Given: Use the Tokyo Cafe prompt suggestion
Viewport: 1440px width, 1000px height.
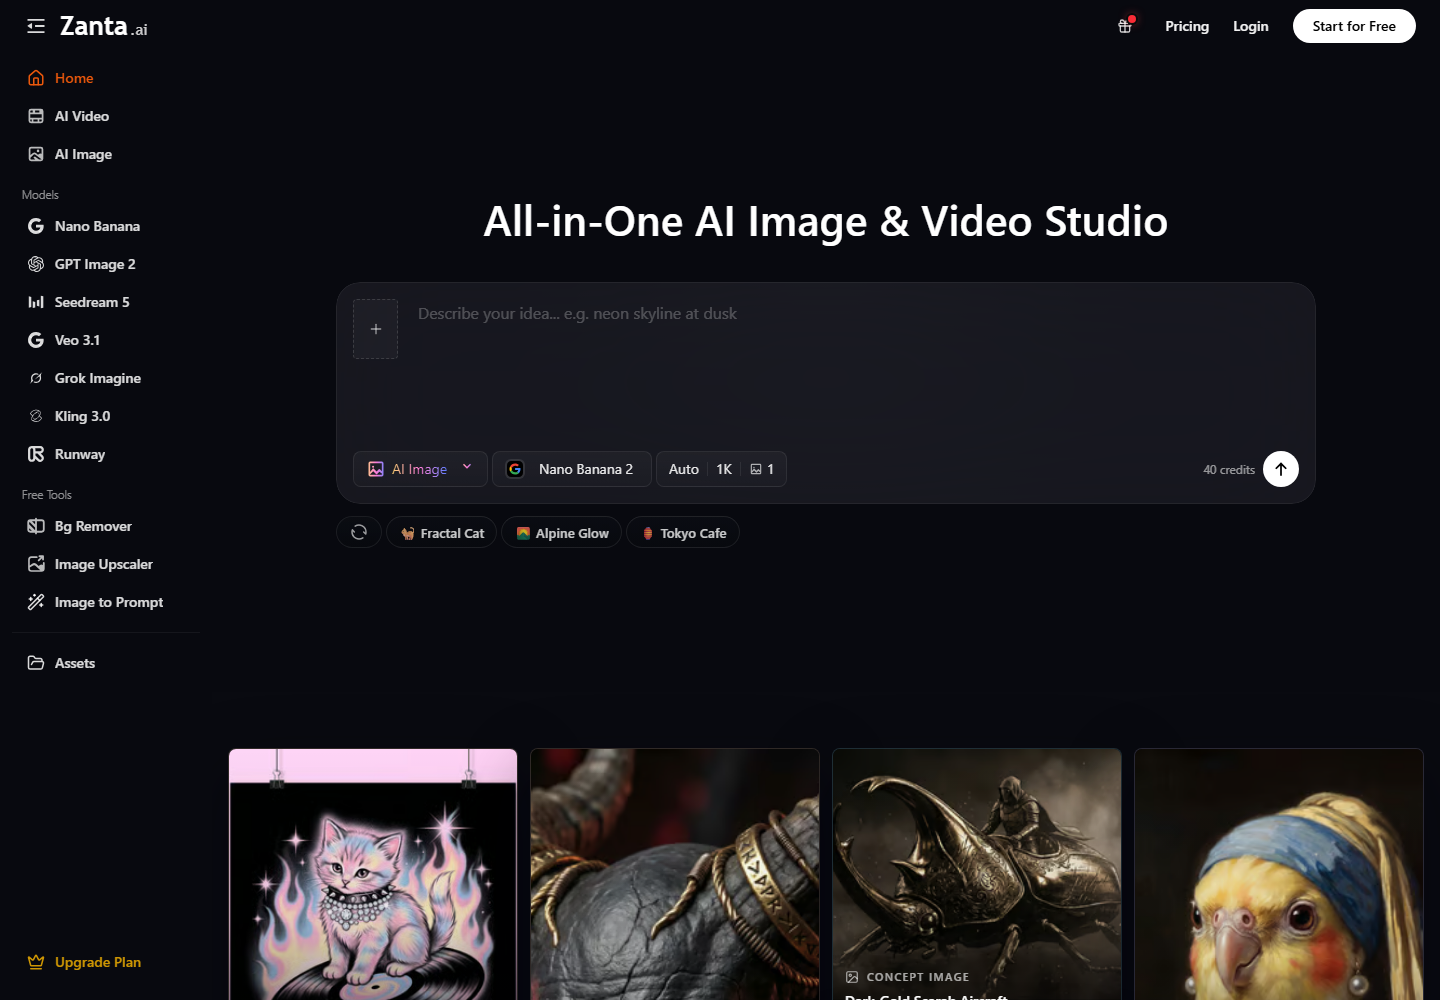Looking at the screenshot, I should coord(683,533).
